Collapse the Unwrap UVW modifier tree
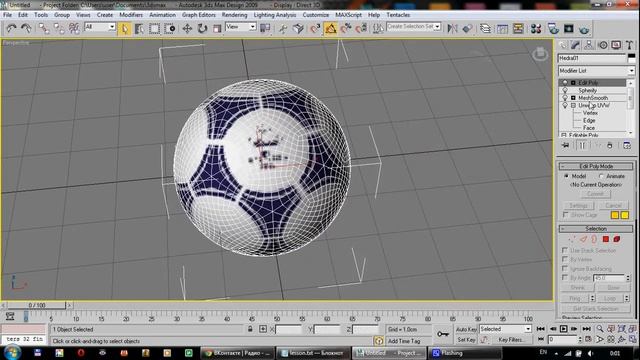Screen dimensions: 640x360 [x=573, y=105]
